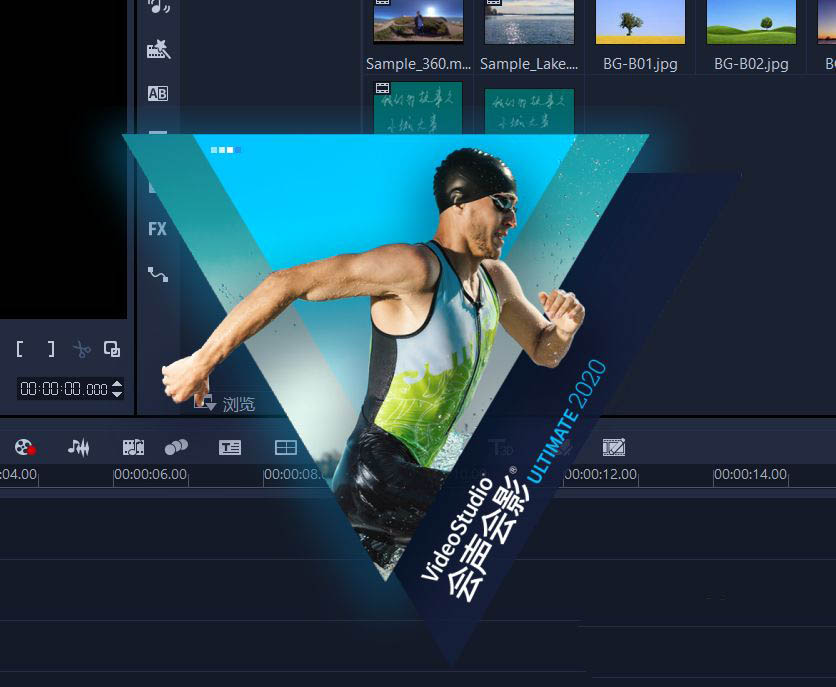The height and width of the screenshot is (687, 836).
Task: Select the BG-B02.jpg thumbnail
Action: pyautogui.click(x=751, y=21)
